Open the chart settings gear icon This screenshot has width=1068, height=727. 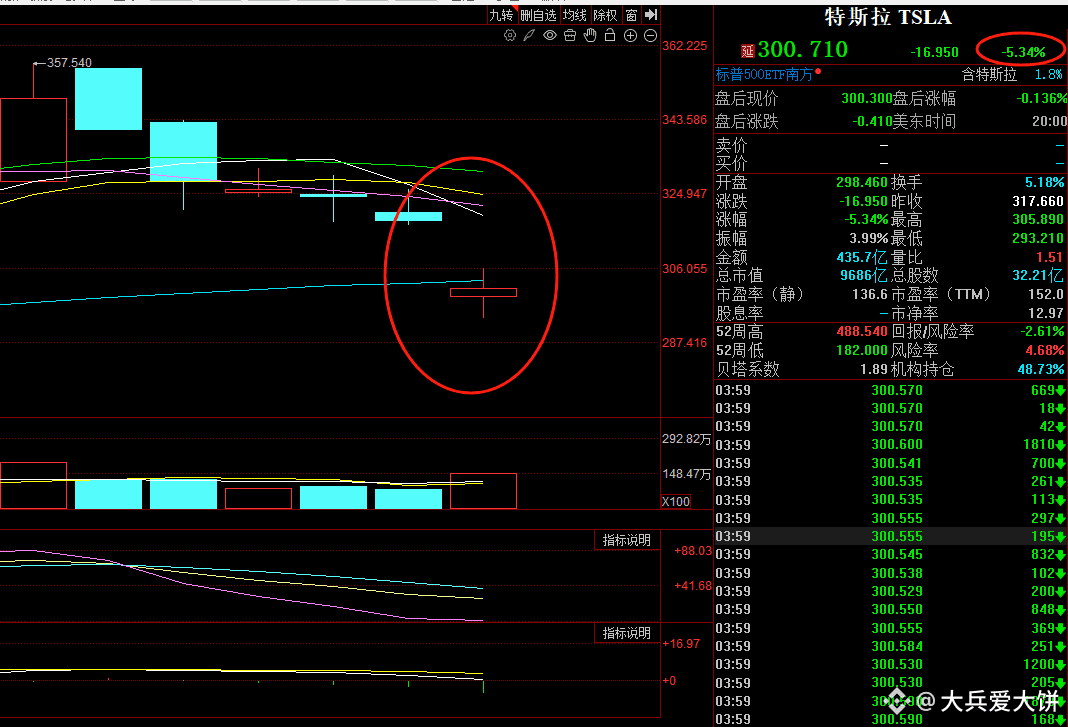pyautogui.click(x=509, y=35)
